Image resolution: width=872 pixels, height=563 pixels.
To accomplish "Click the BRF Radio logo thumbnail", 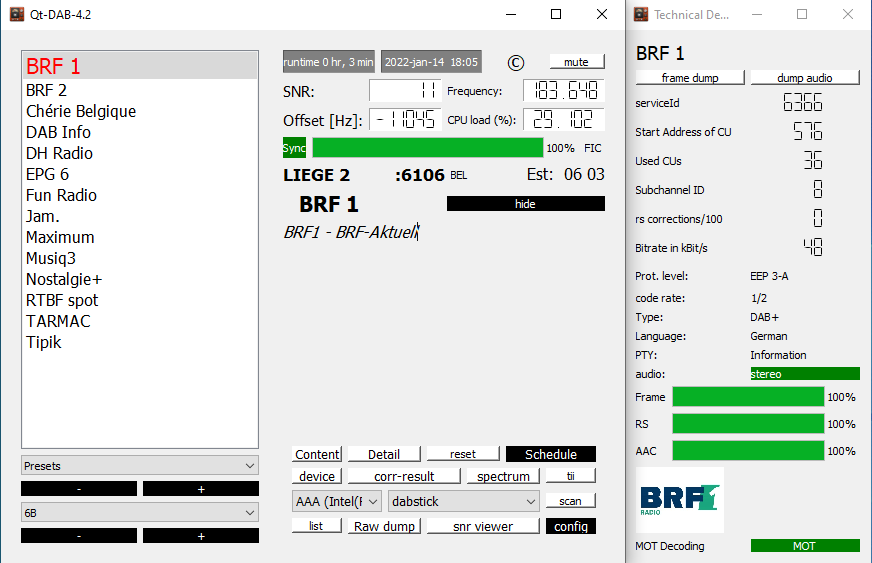I will pyautogui.click(x=680, y=500).
